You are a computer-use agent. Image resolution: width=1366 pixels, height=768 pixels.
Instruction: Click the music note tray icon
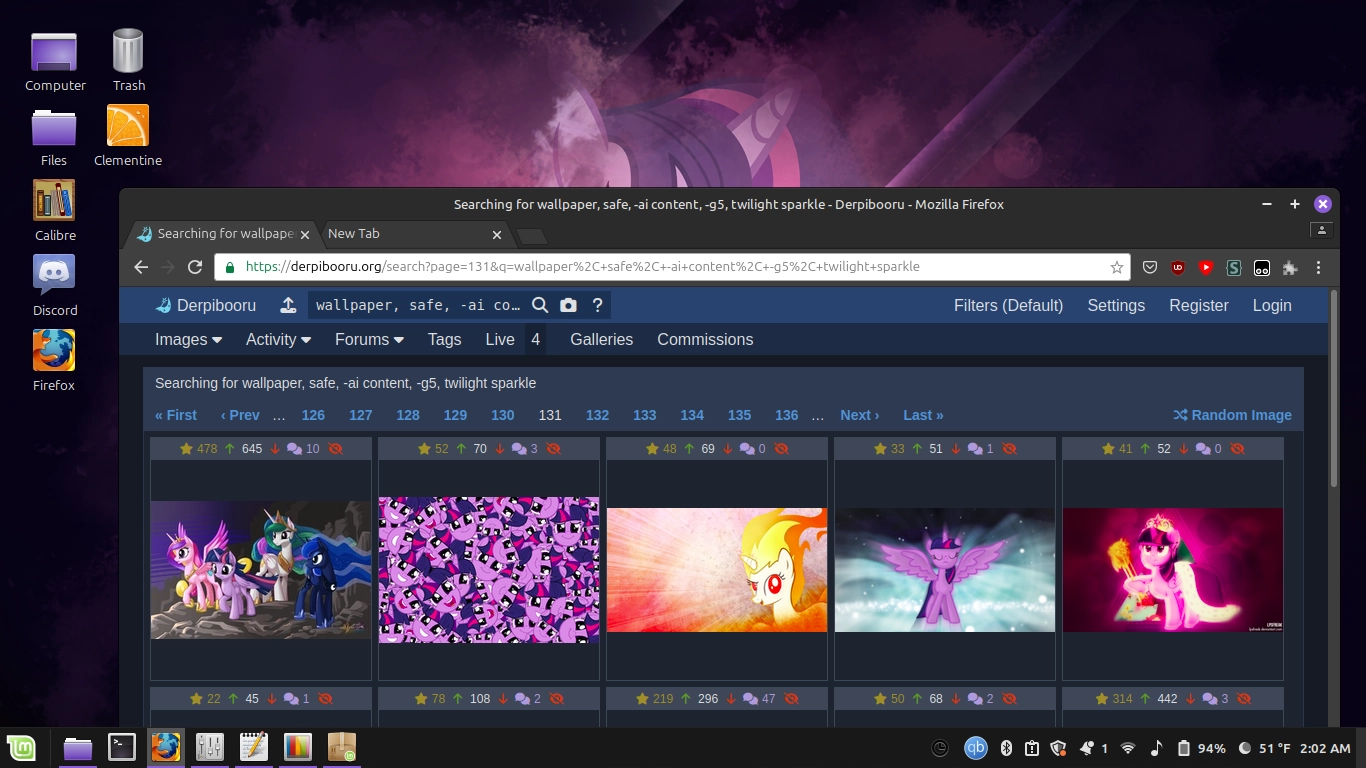click(x=1156, y=748)
